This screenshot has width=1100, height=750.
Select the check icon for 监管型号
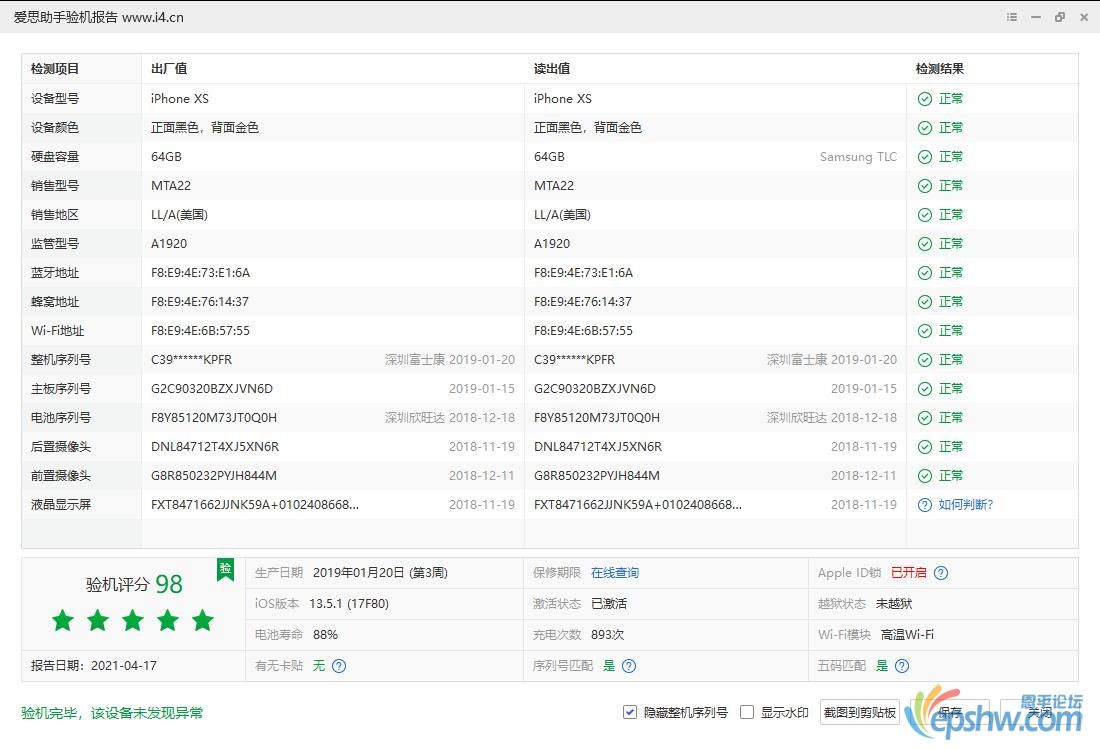pyautogui.click(x=925, y=243)
